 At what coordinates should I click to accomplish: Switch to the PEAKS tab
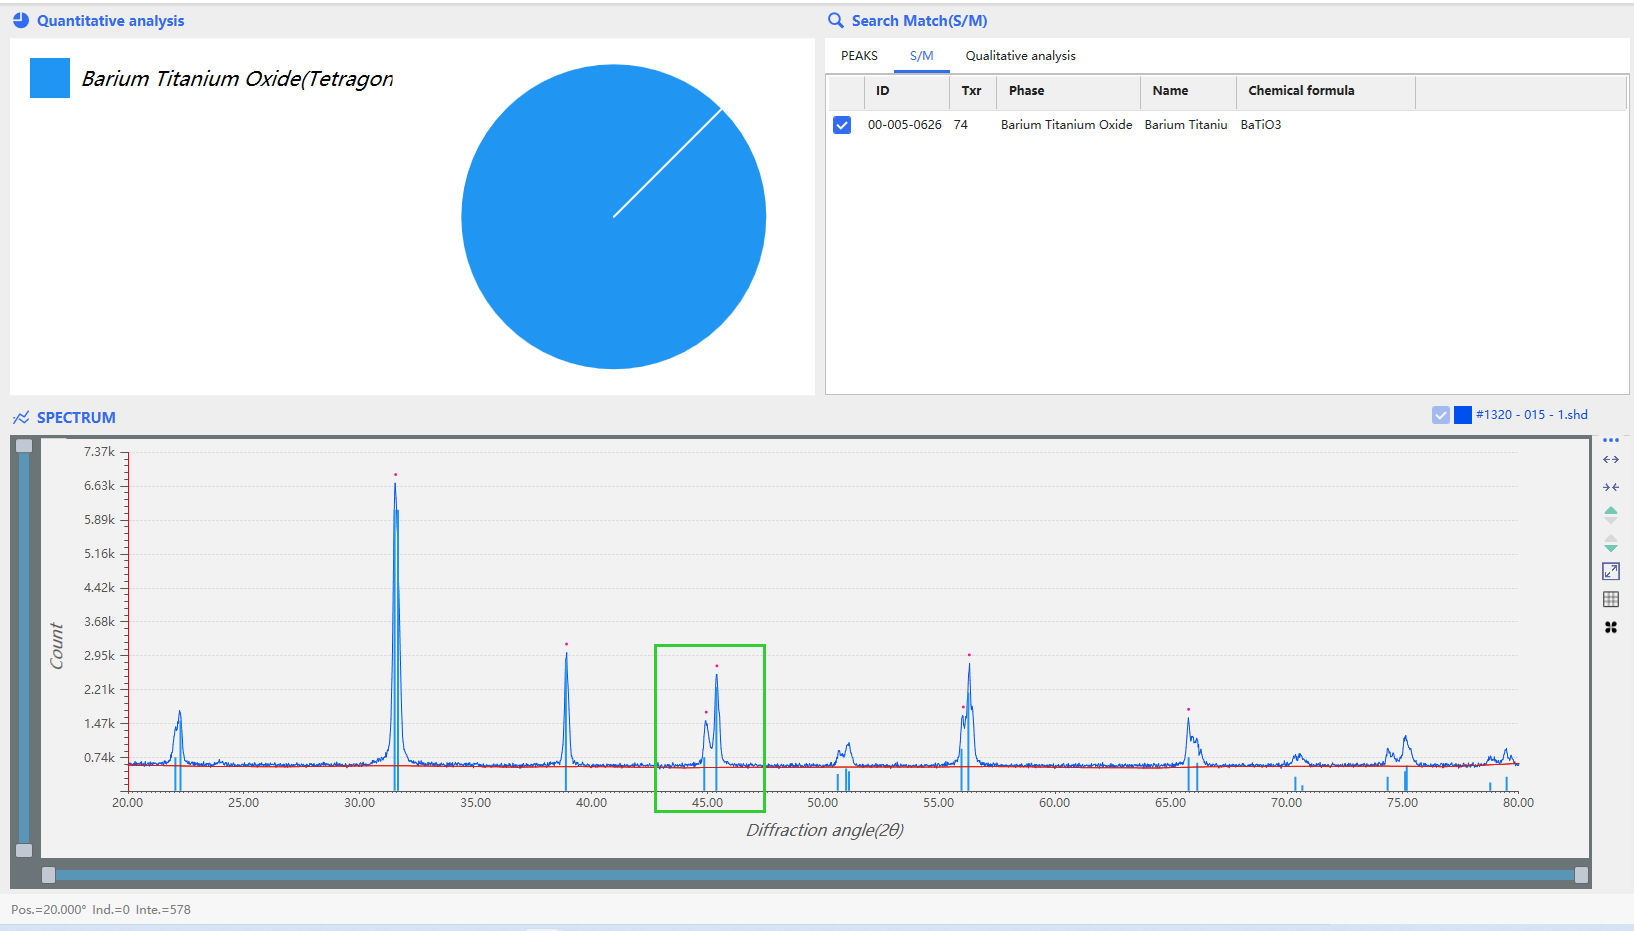tap(859, 56)
